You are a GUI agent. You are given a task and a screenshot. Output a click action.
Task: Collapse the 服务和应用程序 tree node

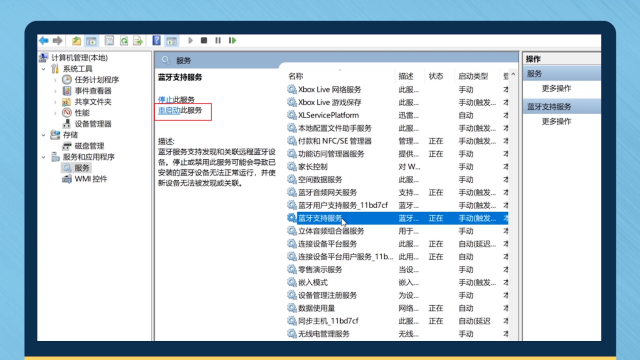[44, 157]
